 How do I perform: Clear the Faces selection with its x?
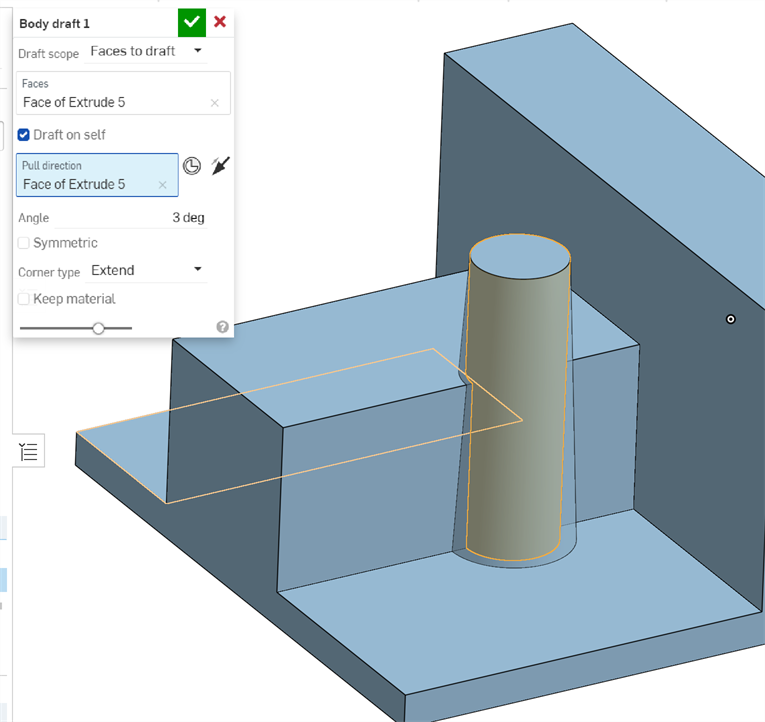pyautogui.click(x=214, y=103)
